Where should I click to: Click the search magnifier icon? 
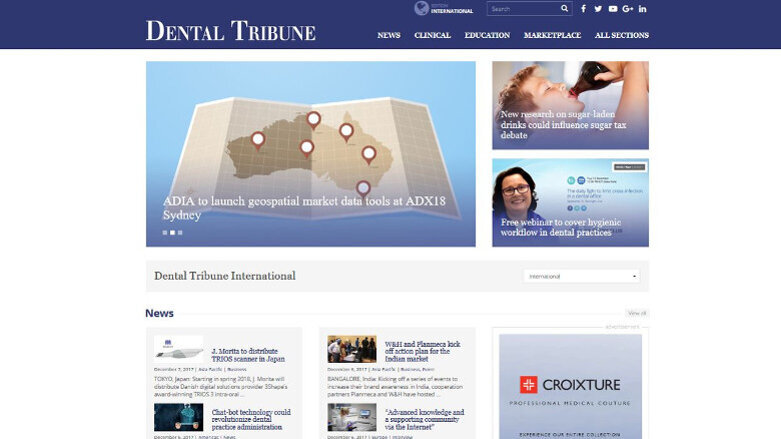(564, 8)
